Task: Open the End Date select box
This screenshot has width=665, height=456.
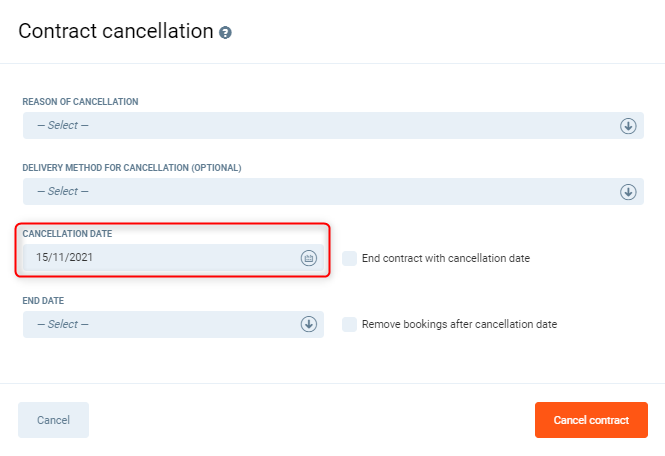Action: [160, 324]
